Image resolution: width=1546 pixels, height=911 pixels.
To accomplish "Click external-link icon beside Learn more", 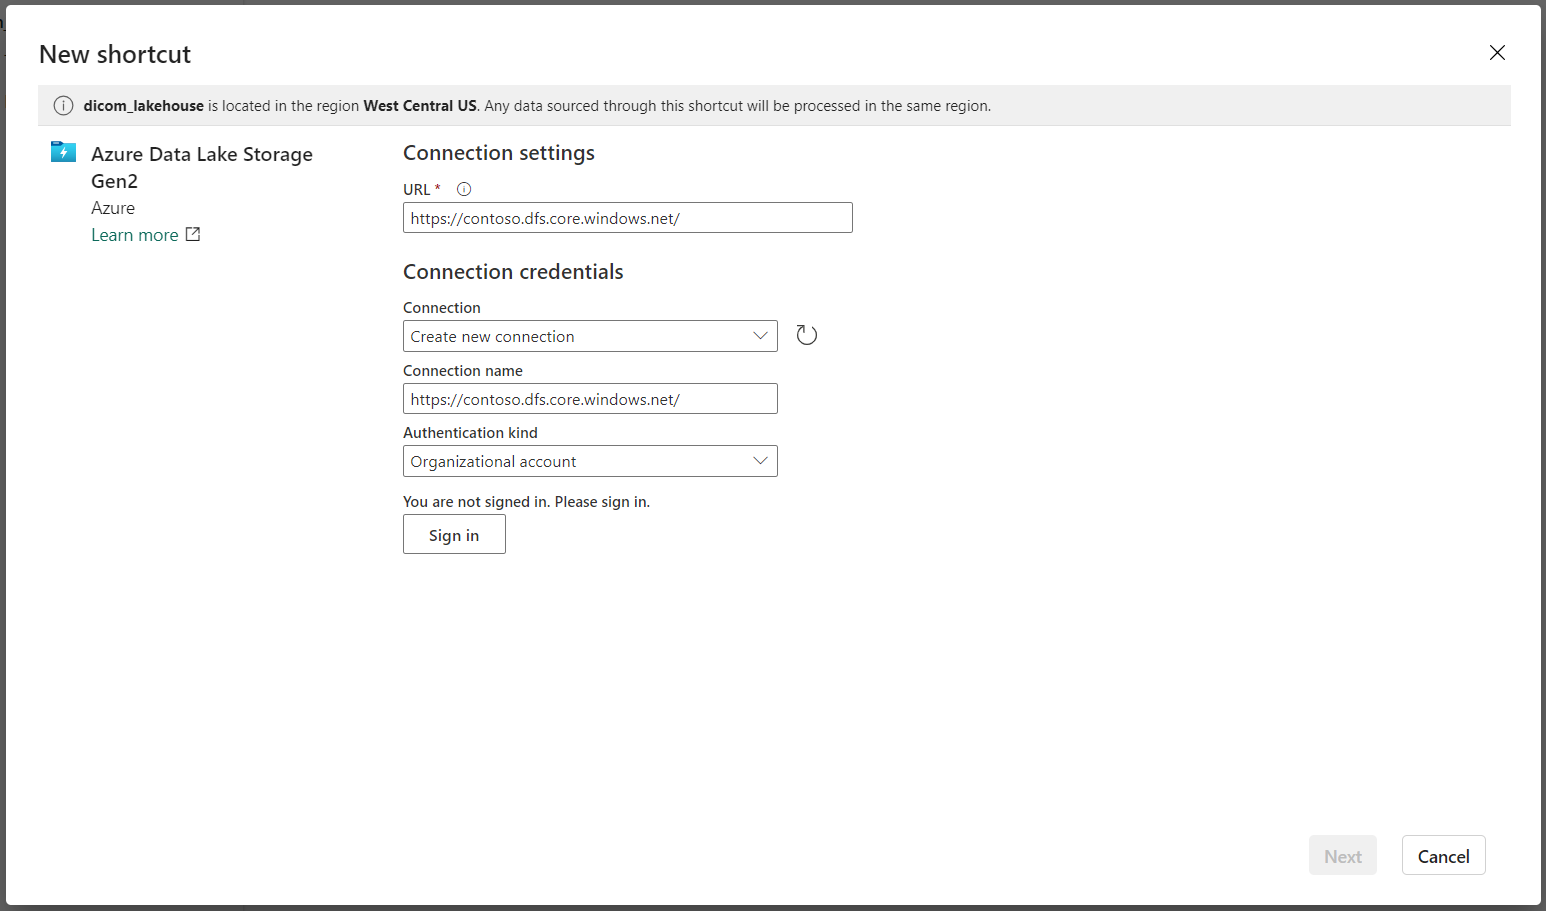I will [193, 234].
